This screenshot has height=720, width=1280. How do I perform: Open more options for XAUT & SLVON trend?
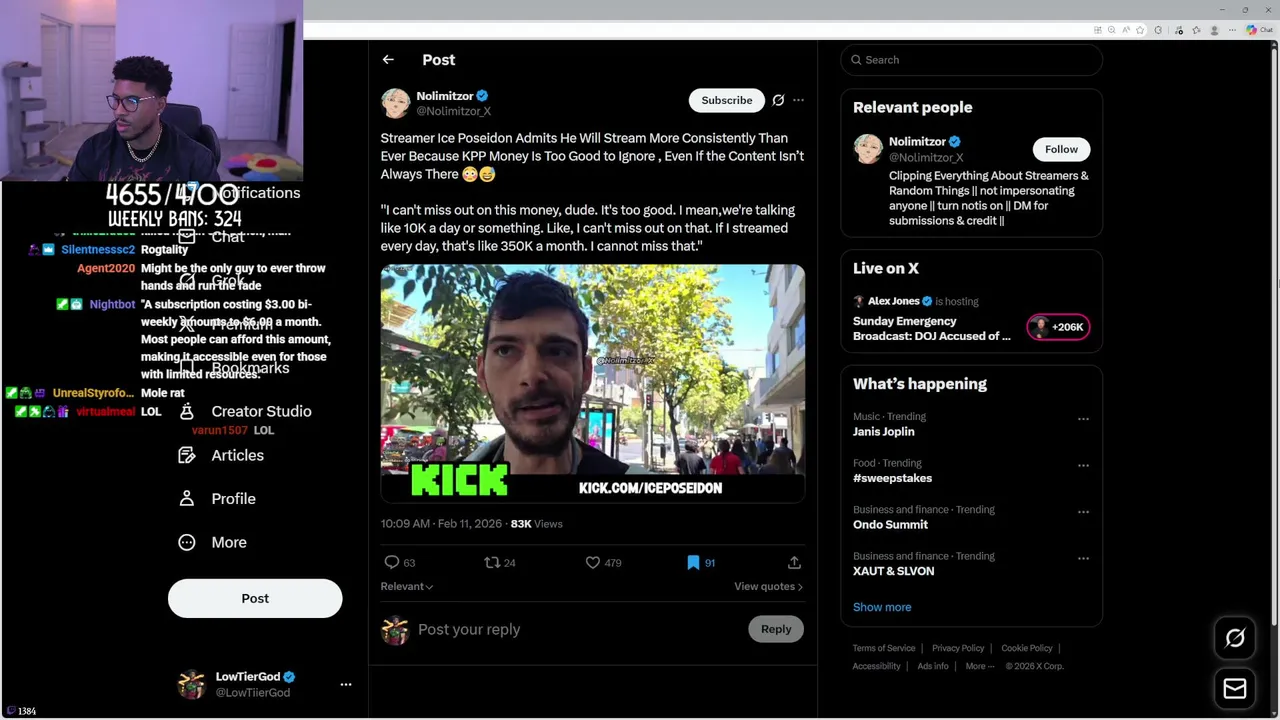point(1083,558)
